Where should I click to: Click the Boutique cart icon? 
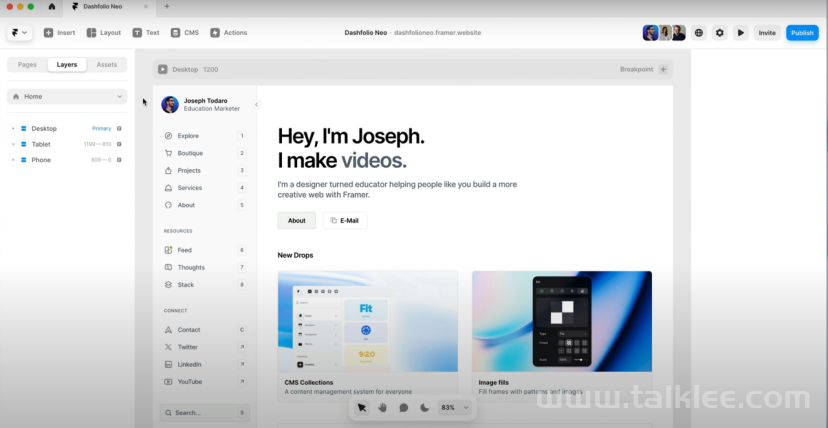[x=168, y=153]
